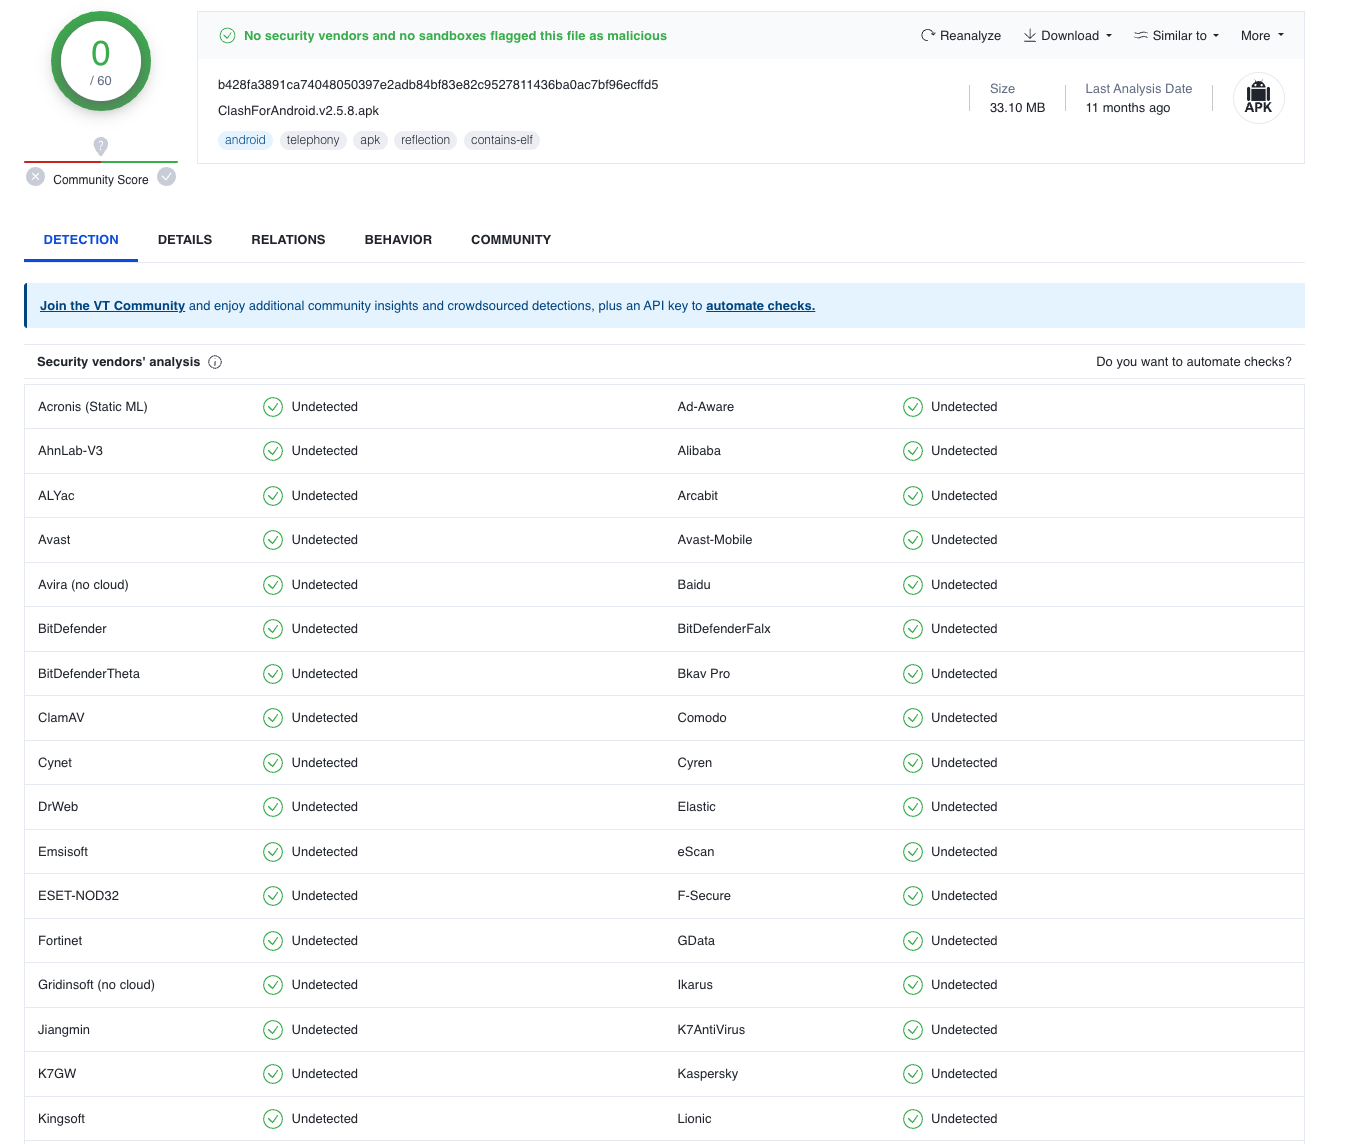Click the ClamAV undetected check icon

tap(273, 718)
